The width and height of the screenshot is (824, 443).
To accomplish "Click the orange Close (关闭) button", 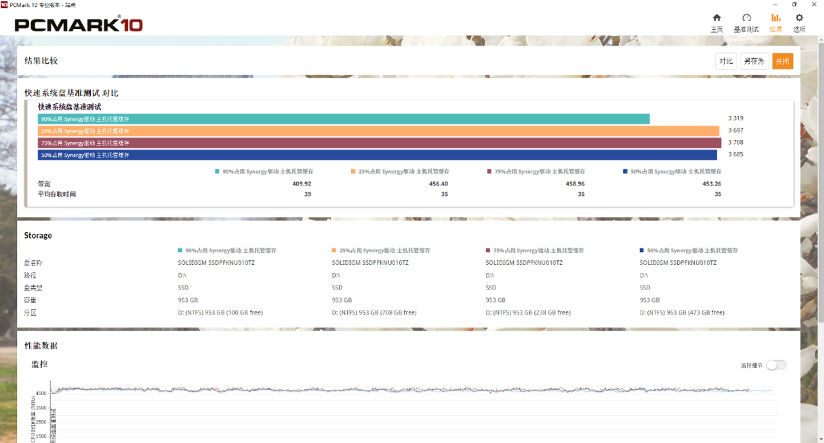I will tap(782, 61).
